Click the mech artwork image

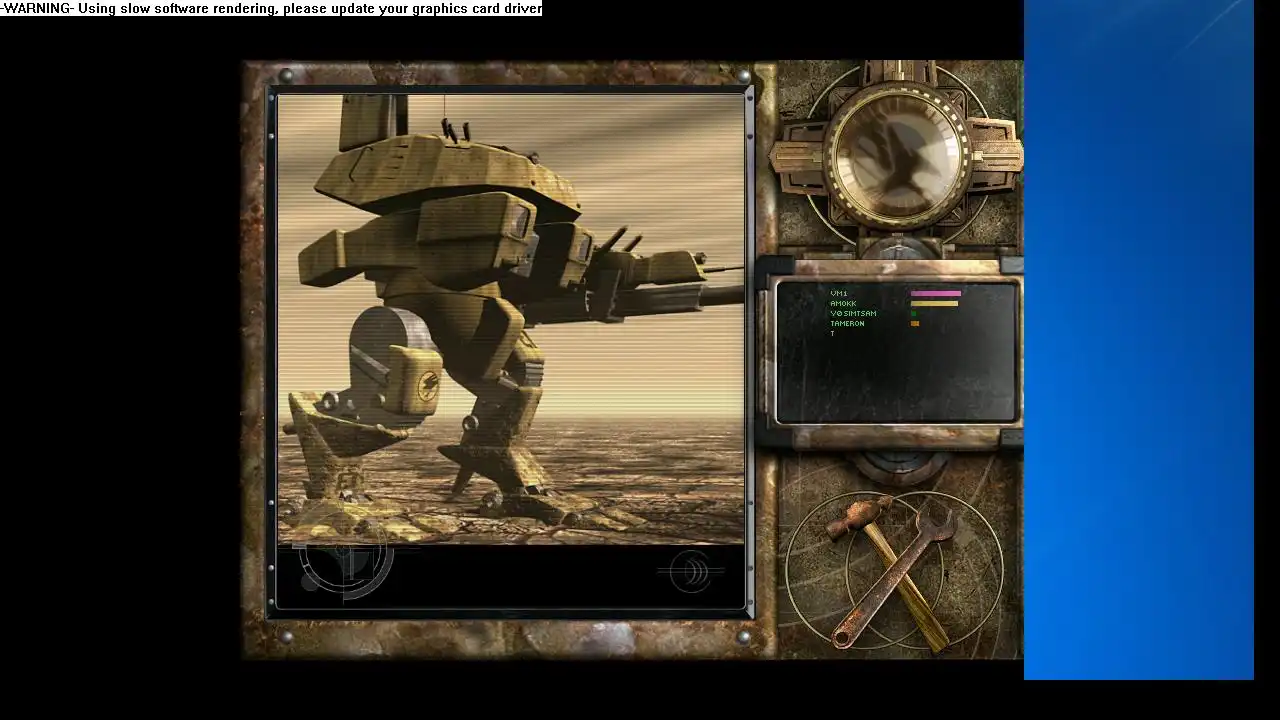[x=510, y=319]
